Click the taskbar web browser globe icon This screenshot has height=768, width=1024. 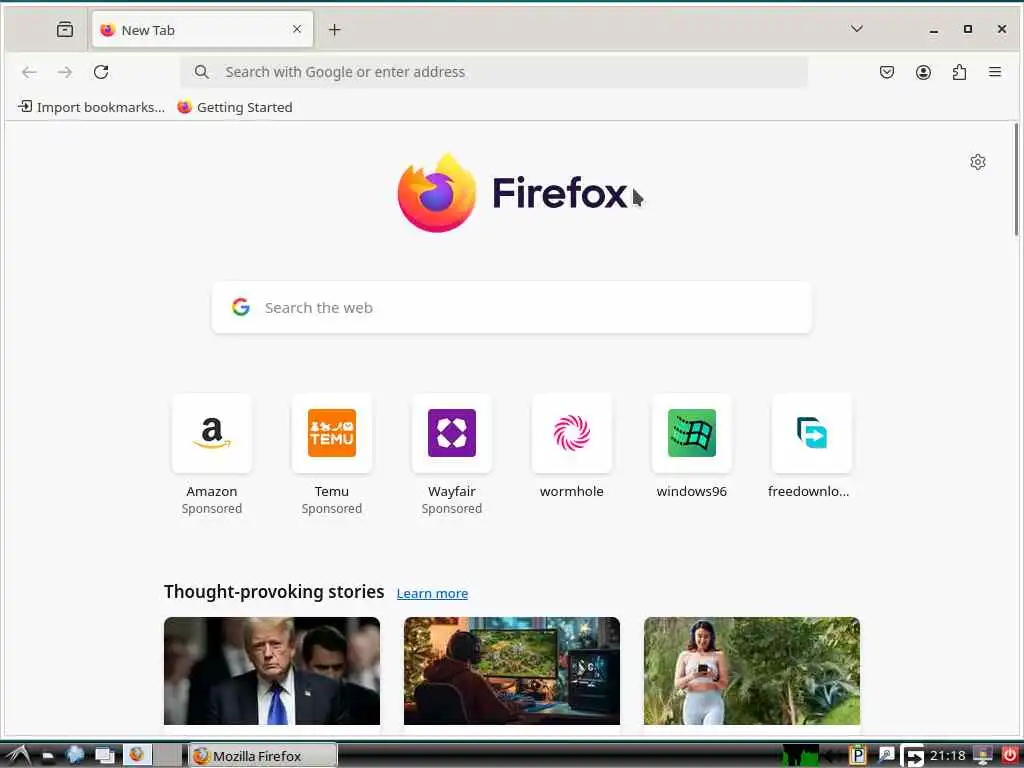74,755
